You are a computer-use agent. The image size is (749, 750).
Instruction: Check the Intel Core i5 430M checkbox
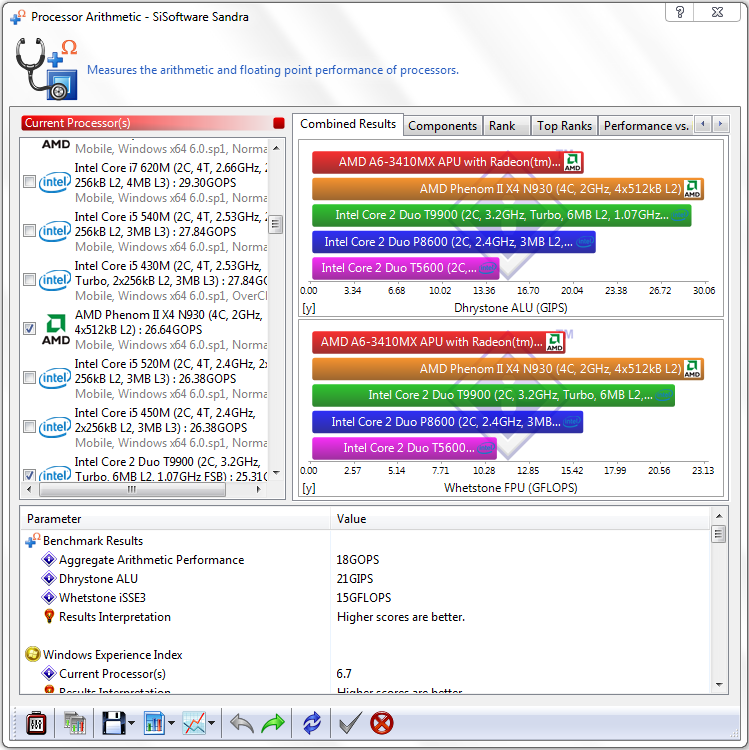click(30, 279)
